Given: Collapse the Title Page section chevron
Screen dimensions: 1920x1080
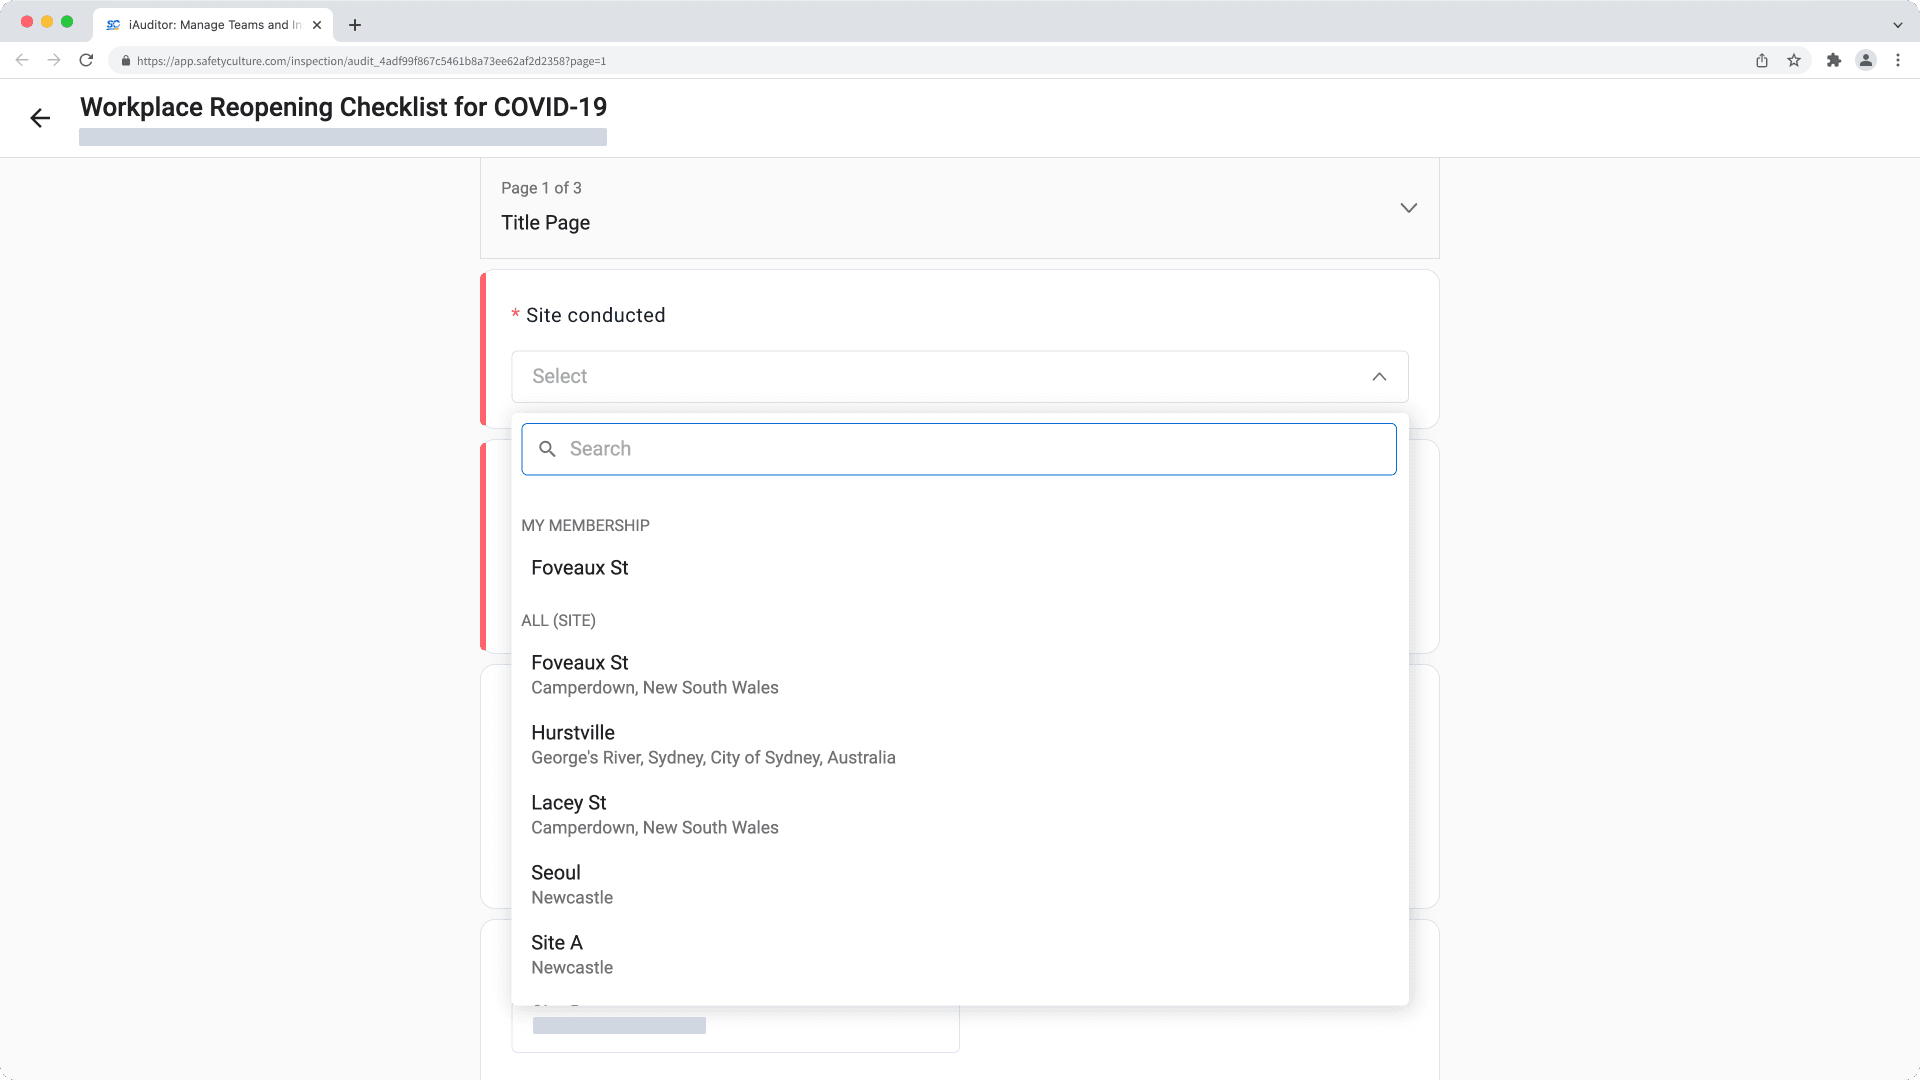Looking at the screenshot, I should pyautogui.click(x=1408, y=208).
